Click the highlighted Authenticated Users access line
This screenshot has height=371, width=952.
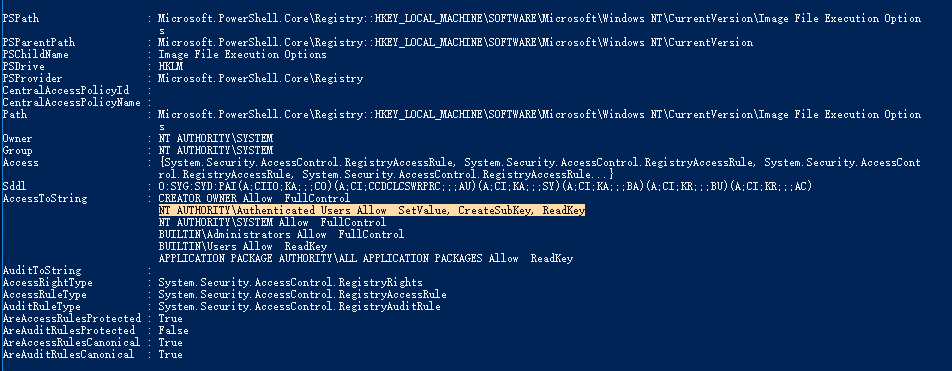[x=372, y=211]
